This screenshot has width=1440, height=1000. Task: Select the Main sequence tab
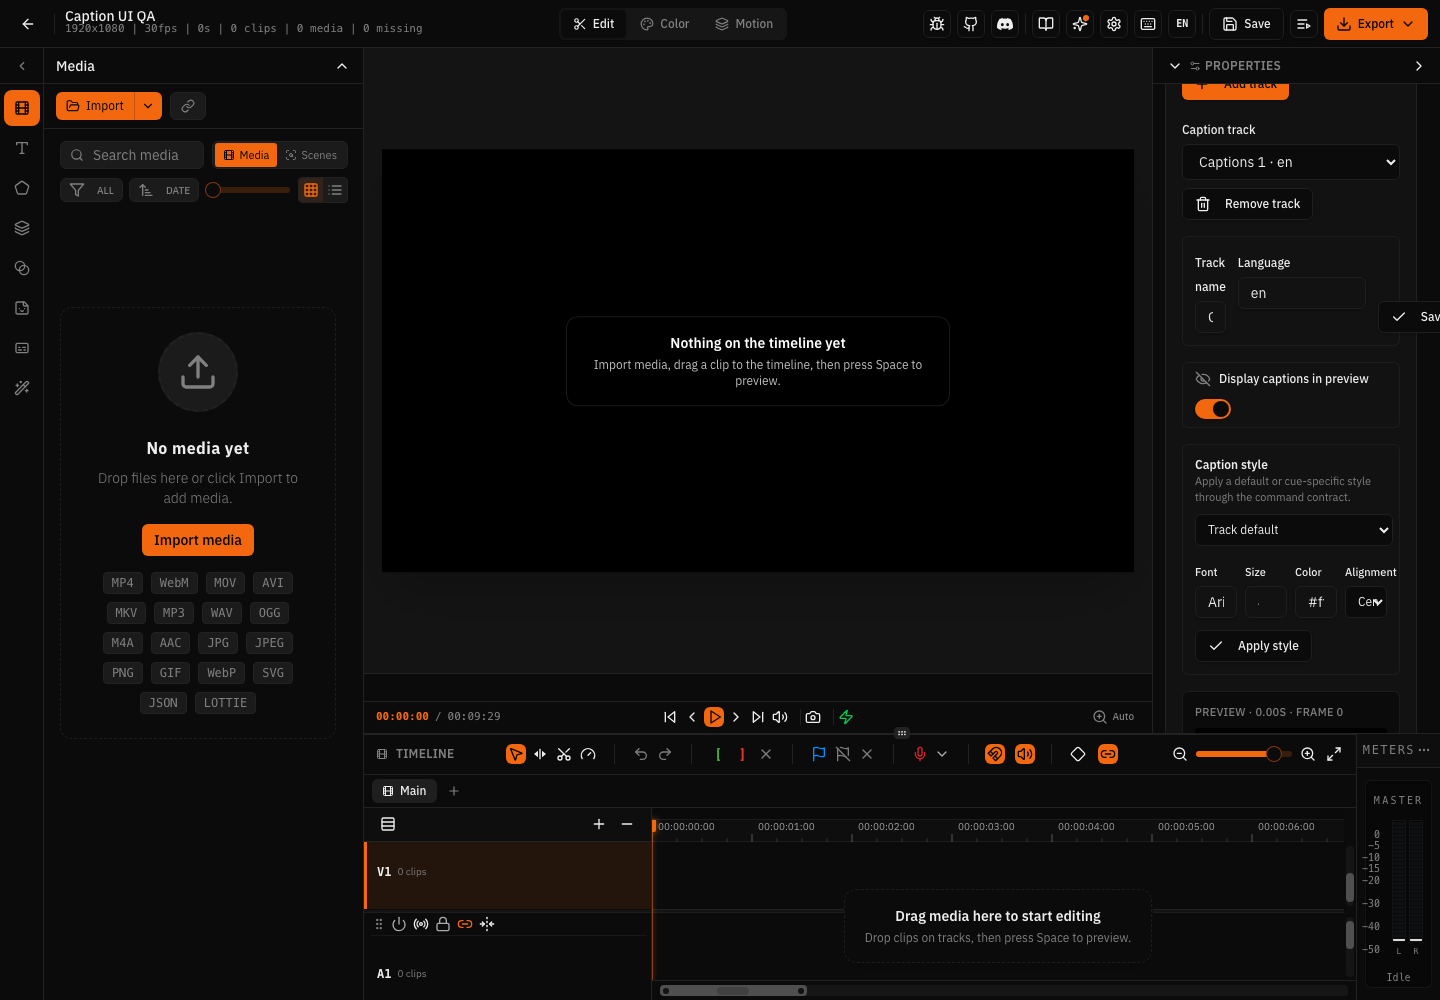[x=405, y=791]
